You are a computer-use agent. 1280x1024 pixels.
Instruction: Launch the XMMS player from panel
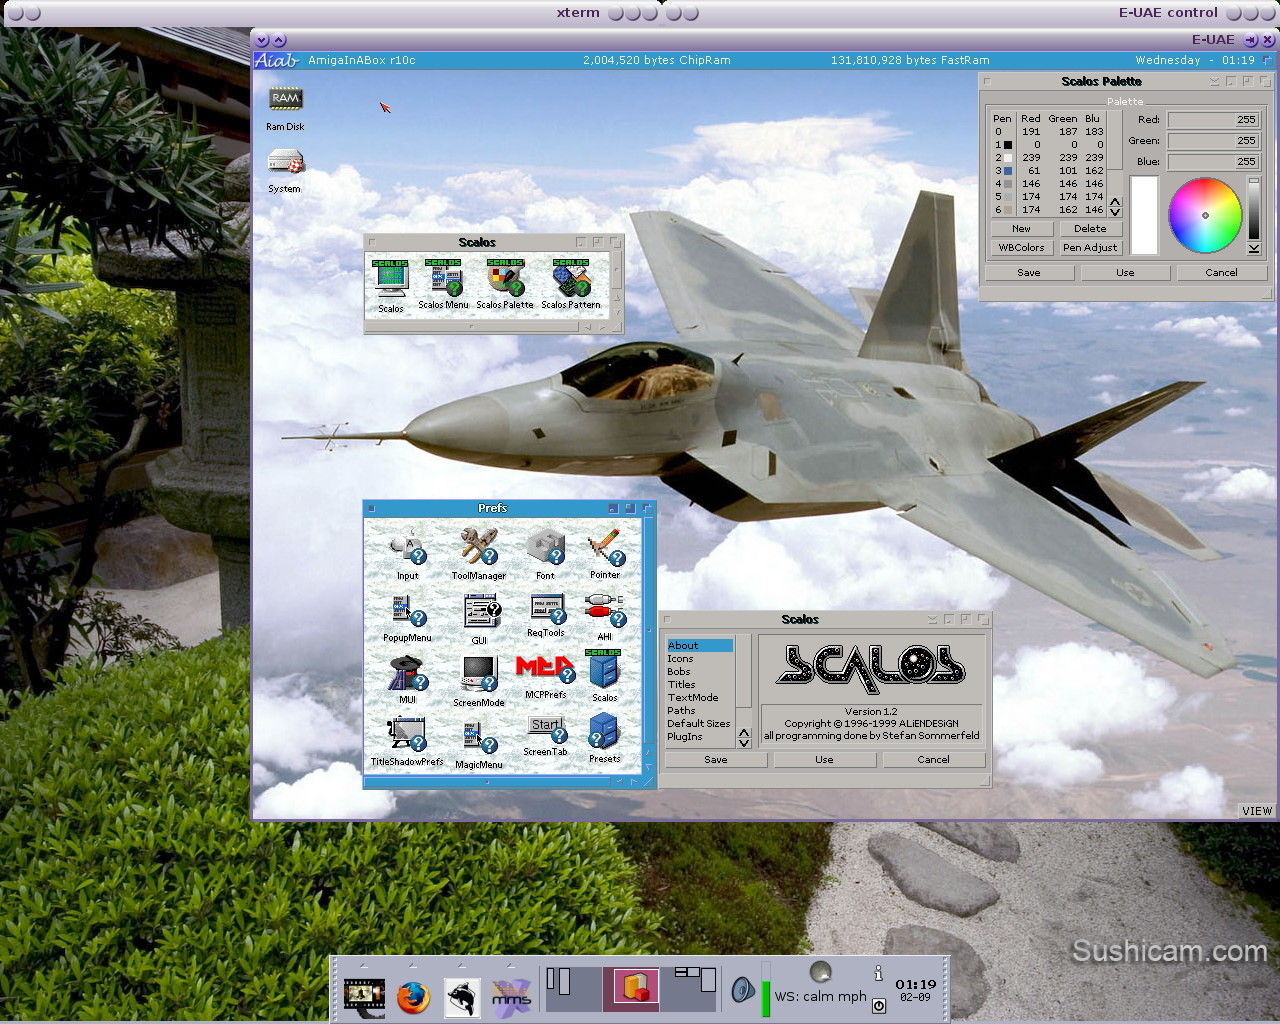pos(511,997)
